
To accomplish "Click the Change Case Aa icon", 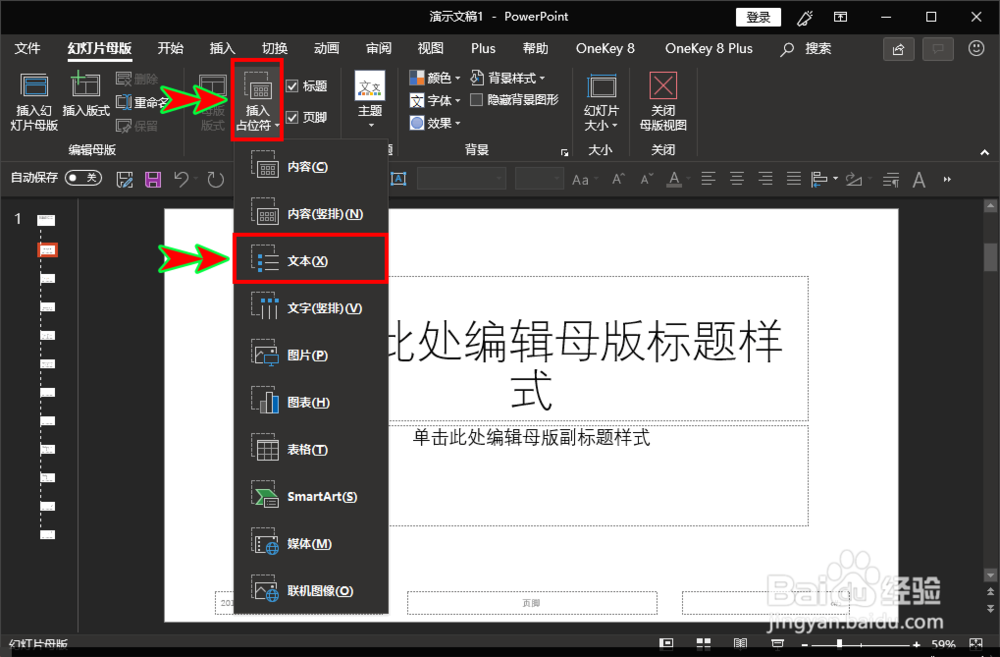I will [x=580, y=180].
